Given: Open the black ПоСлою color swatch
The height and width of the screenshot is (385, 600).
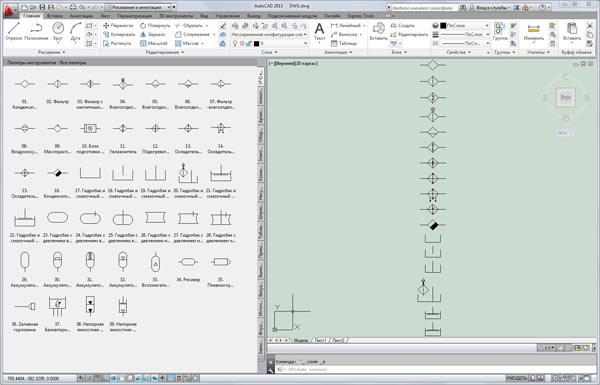Looking at the screenshot, I should point(443,26).
